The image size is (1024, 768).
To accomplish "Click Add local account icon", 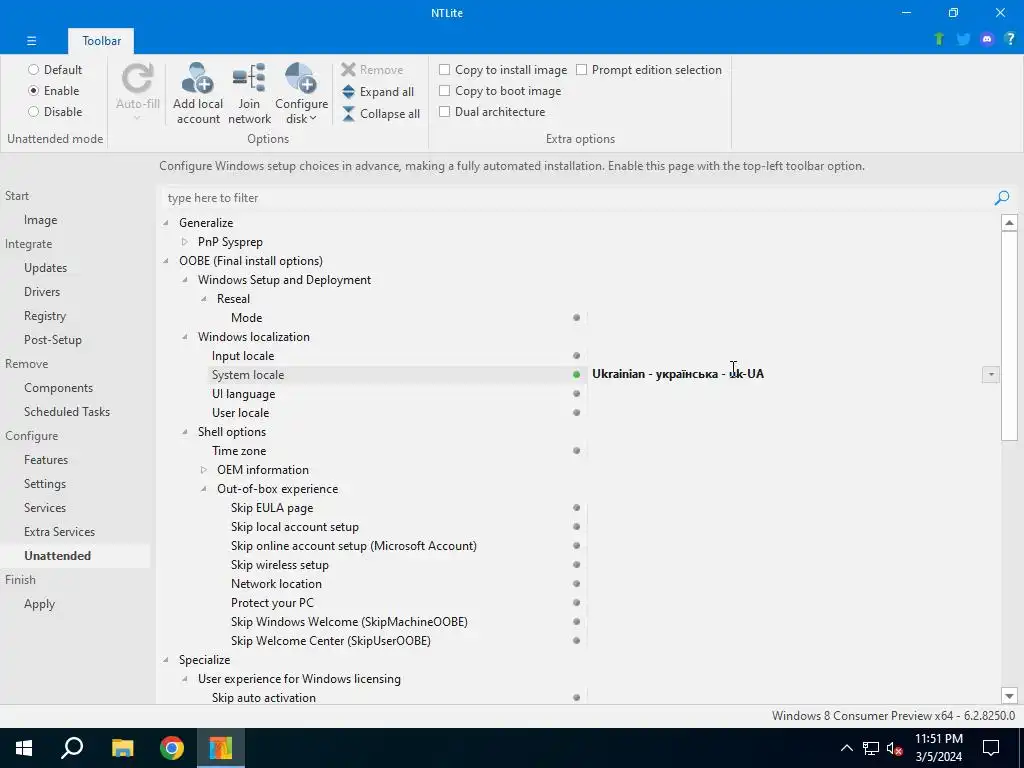I will pyautogui.click(x=197, y=78).
